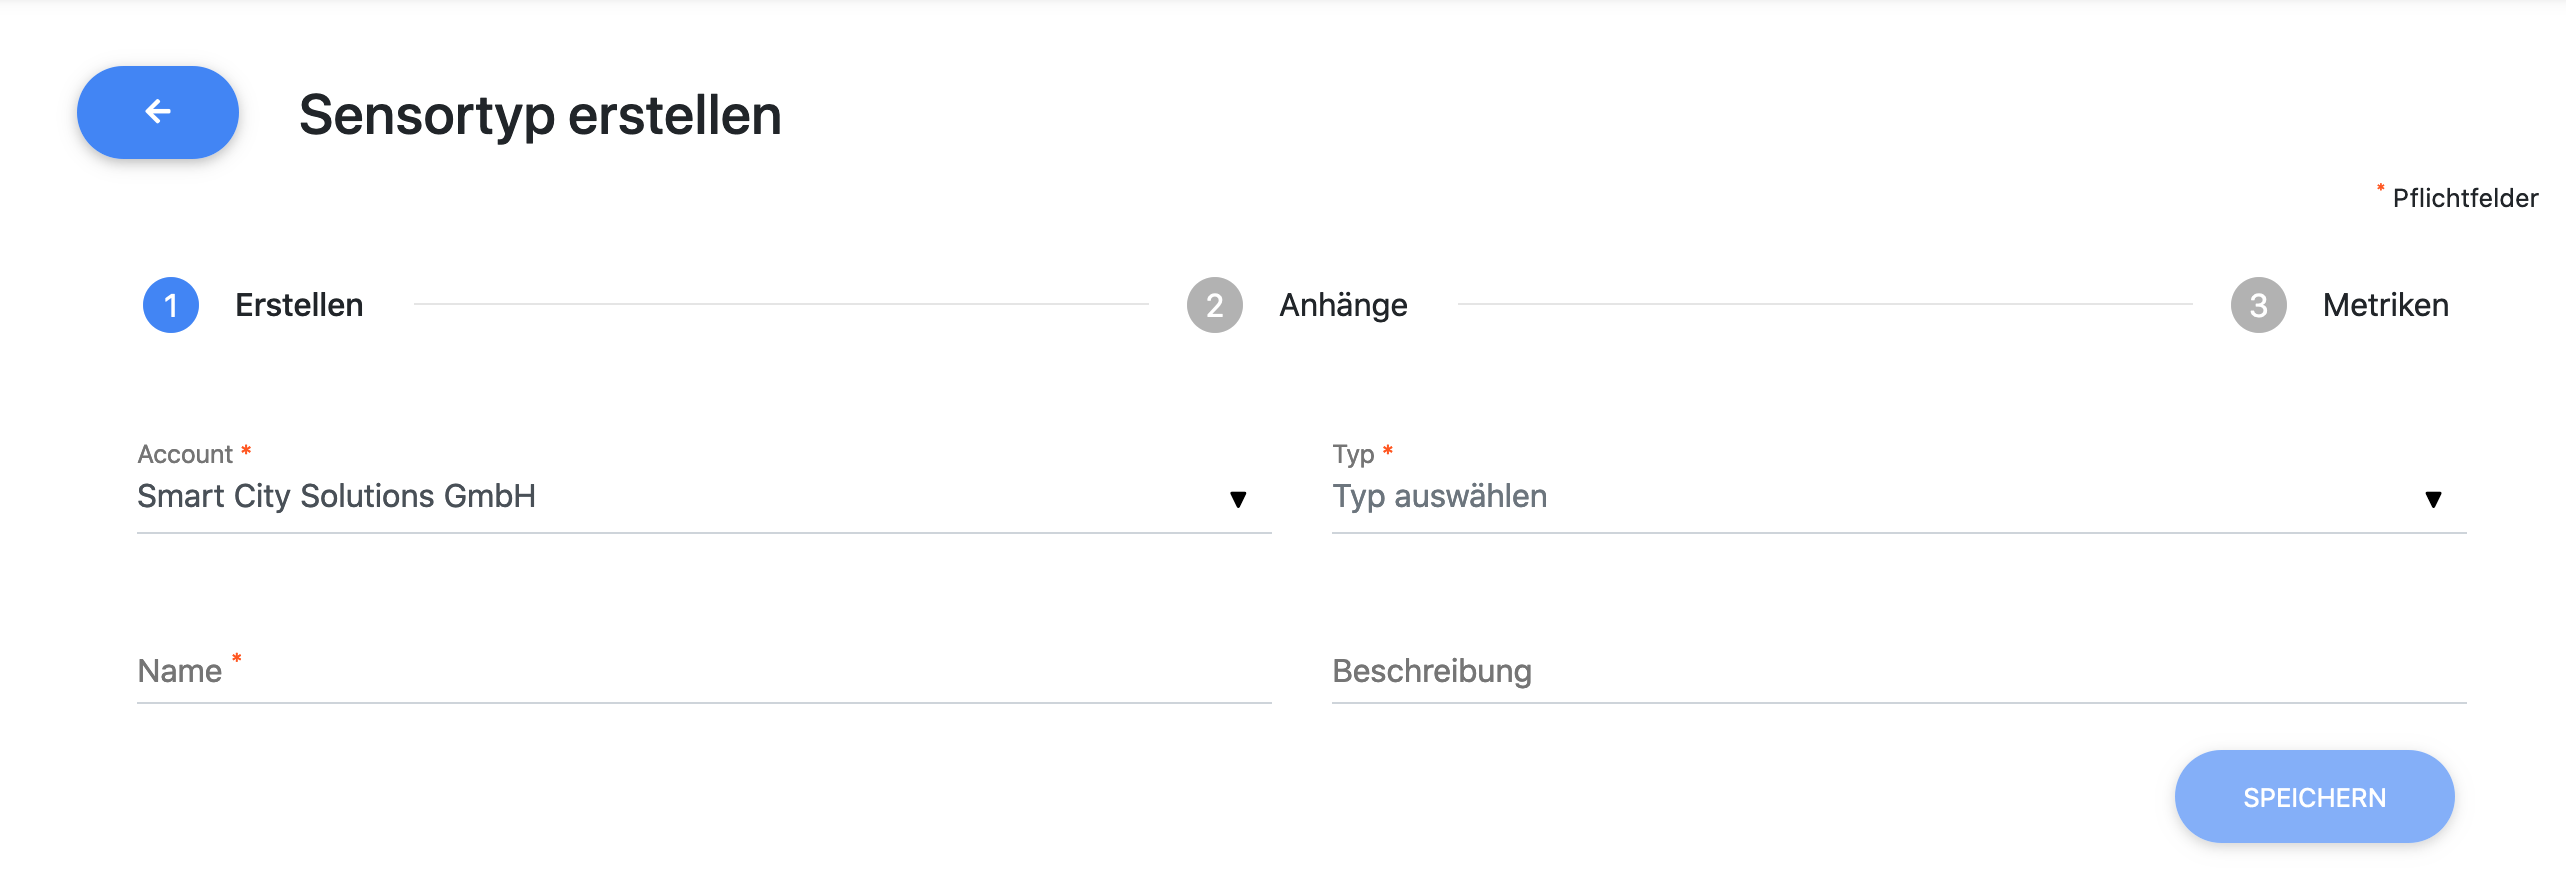Switch to the Anhänge step label
This screenshot has height=884, width=2566.
click(1343, 305)
